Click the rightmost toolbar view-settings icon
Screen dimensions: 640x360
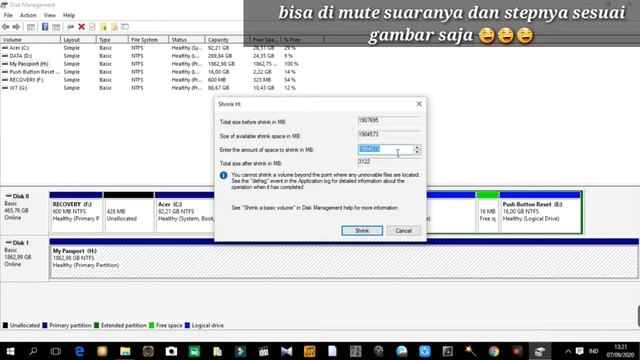125,27
